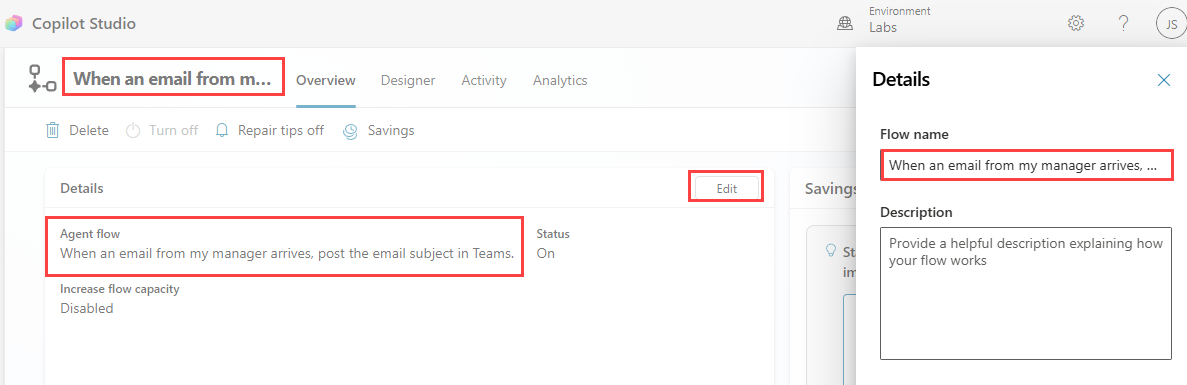Click the Agent flow label
Image resolution: width=1187 pixels, height=385 pixels.
(90, 234)
